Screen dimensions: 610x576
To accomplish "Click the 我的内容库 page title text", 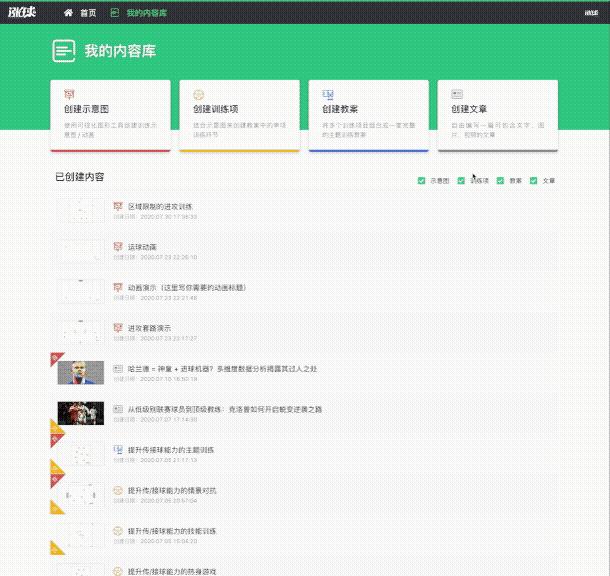I will pyautogui.click(x=120, y=51).
